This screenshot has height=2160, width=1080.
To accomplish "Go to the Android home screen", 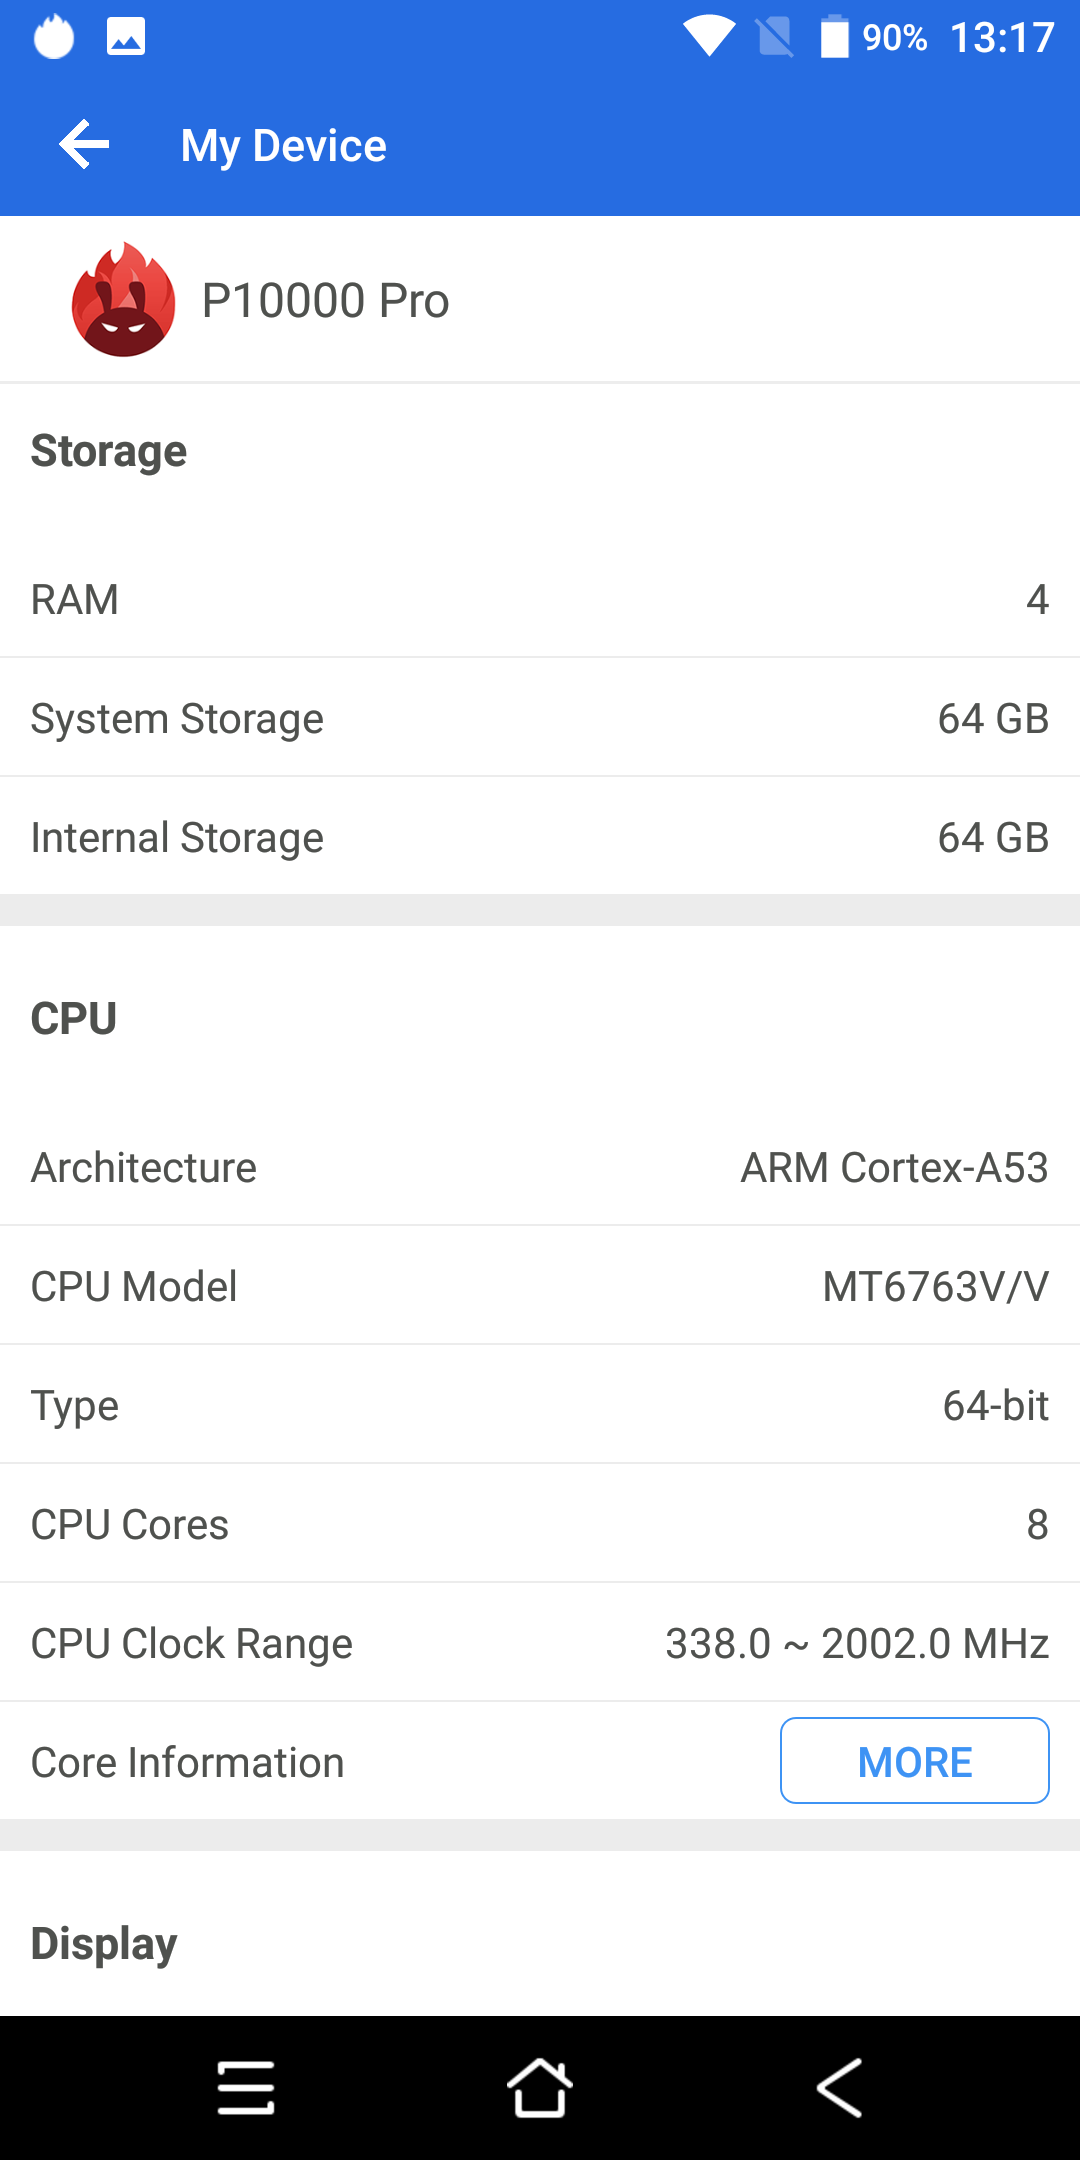I will coord(540,2088).
